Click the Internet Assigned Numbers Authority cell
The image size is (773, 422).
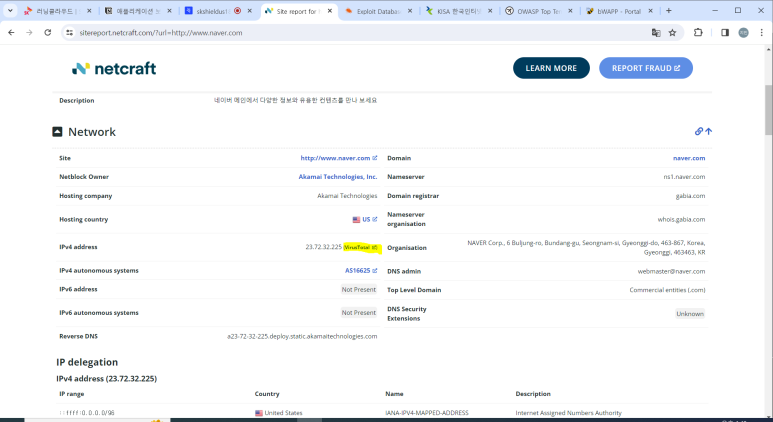(x=568, y=413)
